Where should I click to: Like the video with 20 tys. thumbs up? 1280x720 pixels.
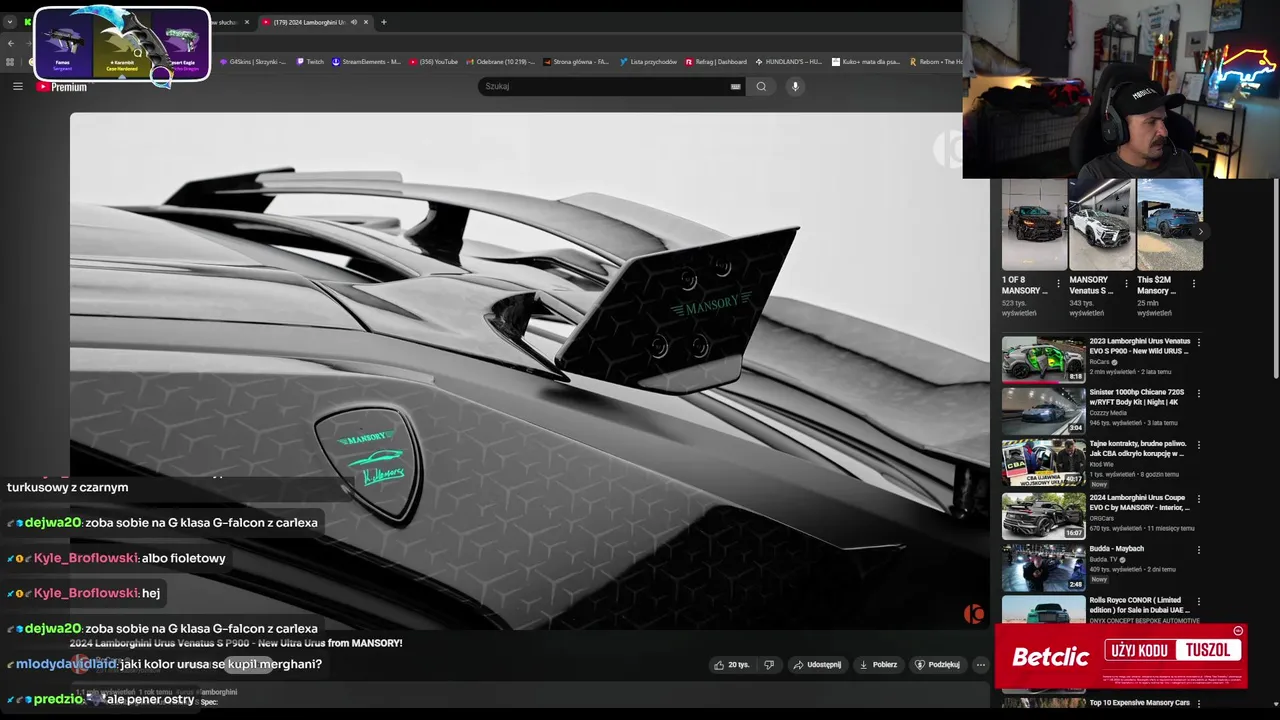pyautogui.click(x=731, y=664)
